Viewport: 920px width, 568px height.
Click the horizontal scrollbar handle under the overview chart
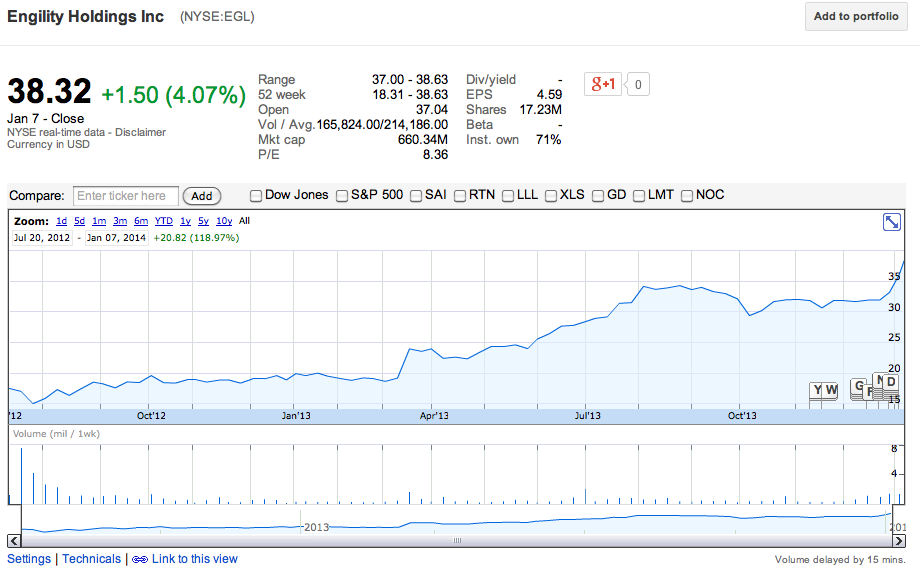pyautogui.click(x=457, y=541)
